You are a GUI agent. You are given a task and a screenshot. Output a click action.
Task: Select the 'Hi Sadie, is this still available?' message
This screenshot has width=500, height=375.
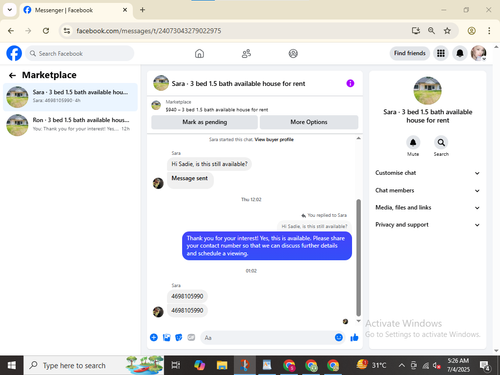pyautogui.click(x=209, y=164)
